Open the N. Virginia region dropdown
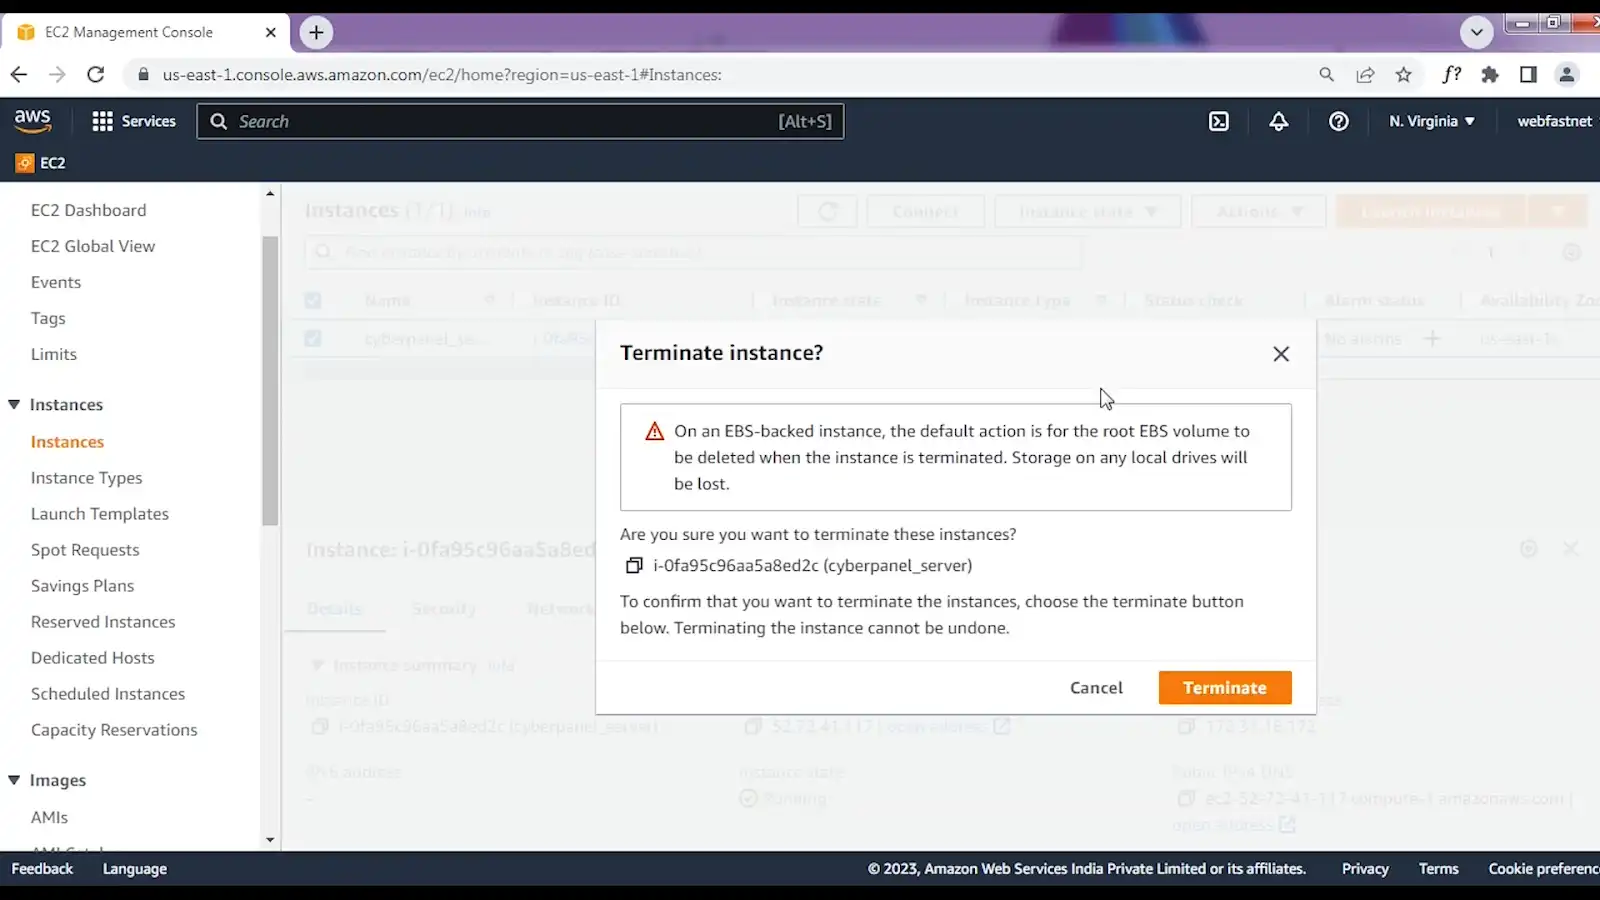 pos(1431,121)
